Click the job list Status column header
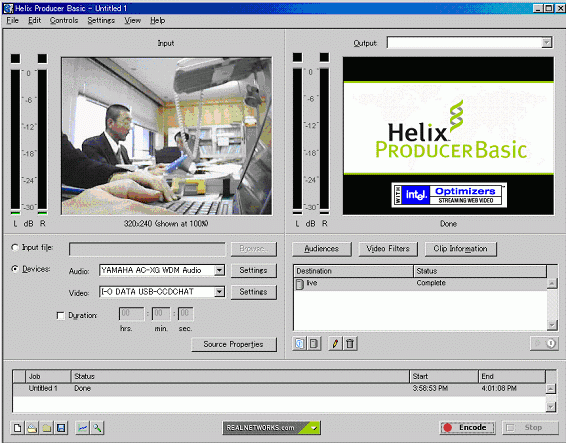The height and width of the screenshot is (443, 566). (240, 376)
